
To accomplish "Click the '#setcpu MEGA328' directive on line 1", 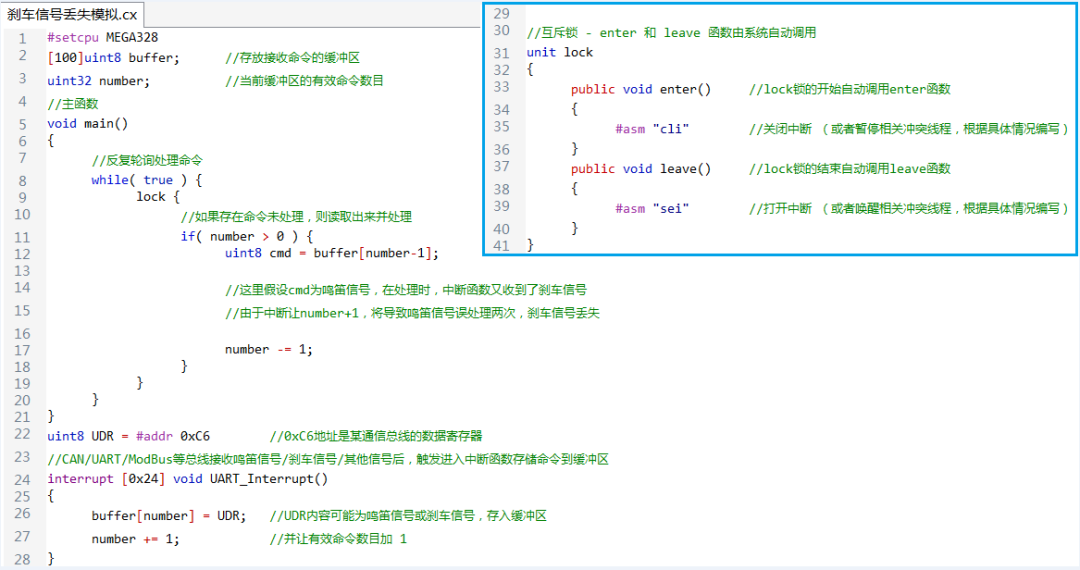I will [x=103, y=37].
